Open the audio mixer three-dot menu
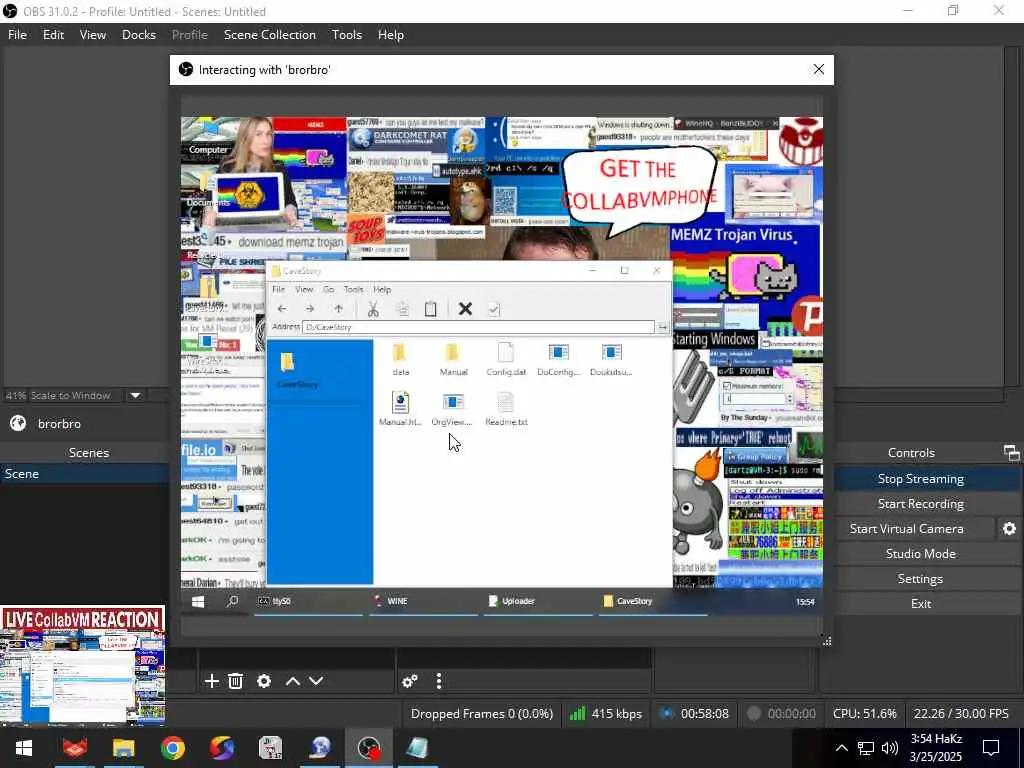 point(439,681)
